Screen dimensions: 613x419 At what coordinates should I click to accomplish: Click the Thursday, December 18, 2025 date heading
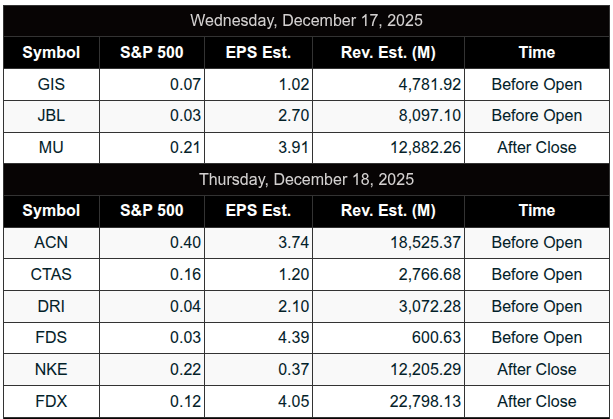[306, 179]
